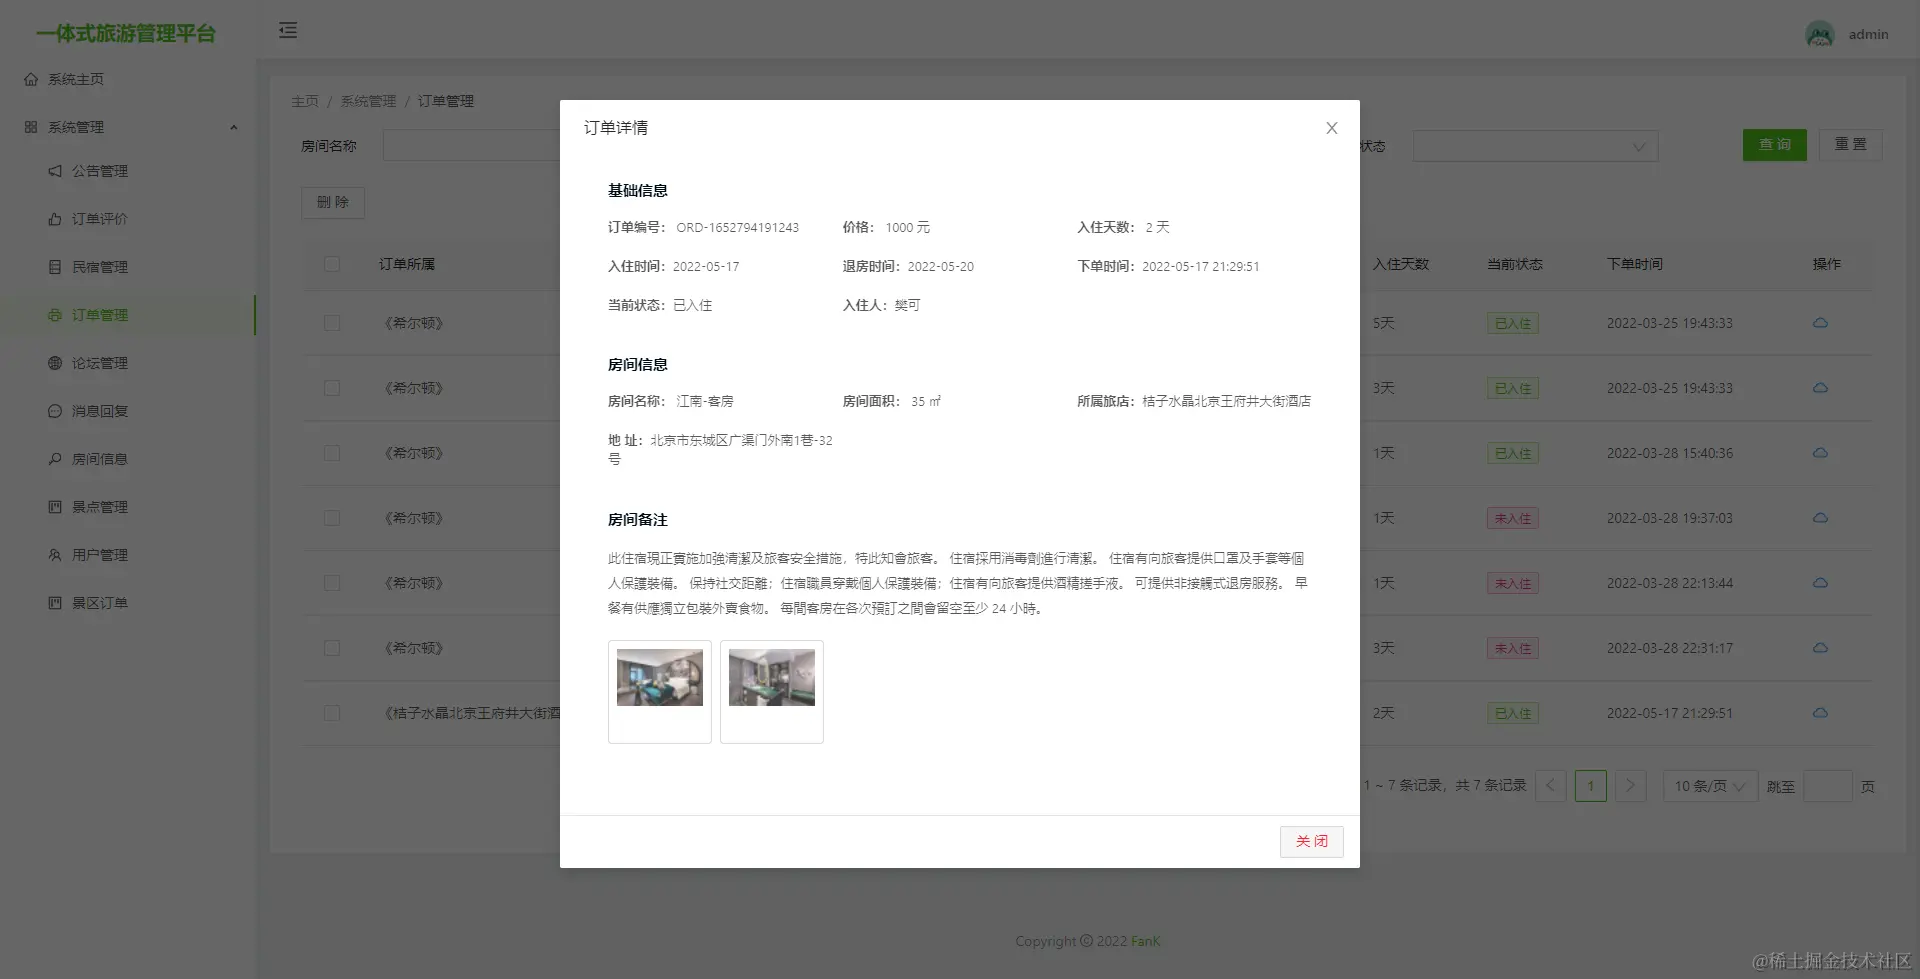Click the 已入住 tag on the 5天 row
1920x979 pixels.
coord(1512,323)
